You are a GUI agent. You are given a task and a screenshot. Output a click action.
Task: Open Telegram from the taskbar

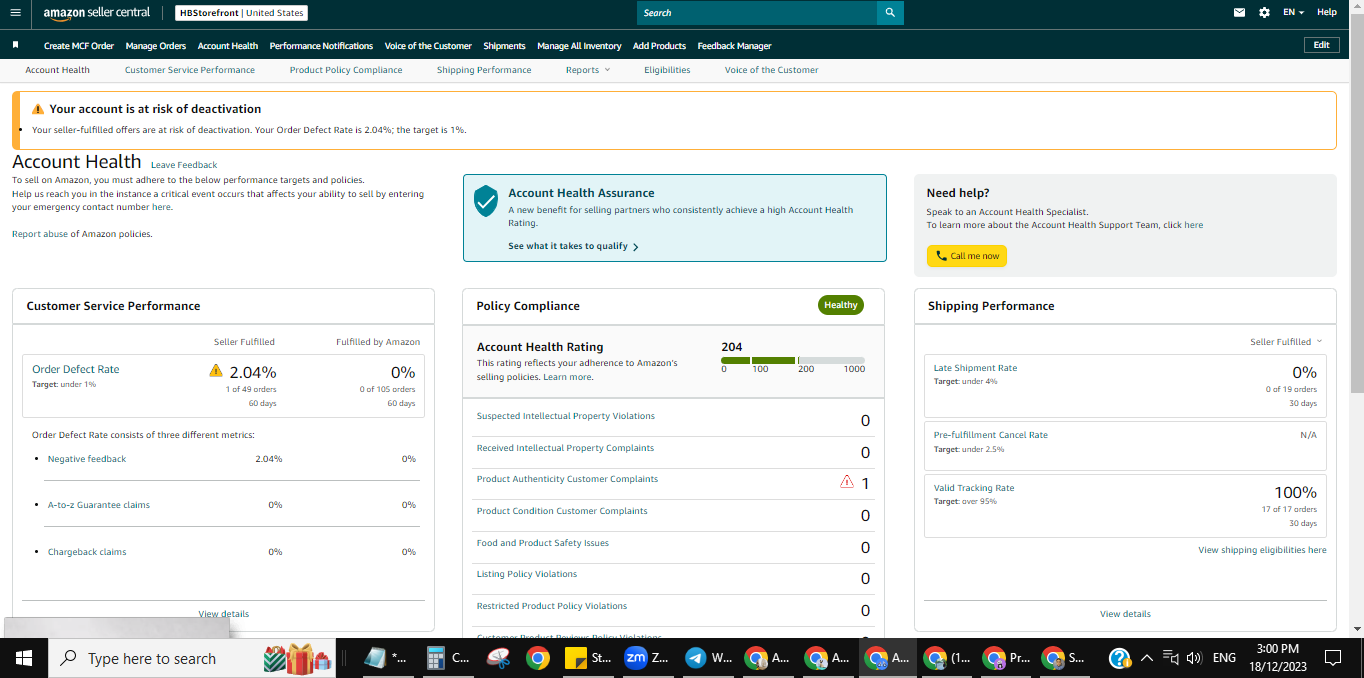[x=707, y=658]
